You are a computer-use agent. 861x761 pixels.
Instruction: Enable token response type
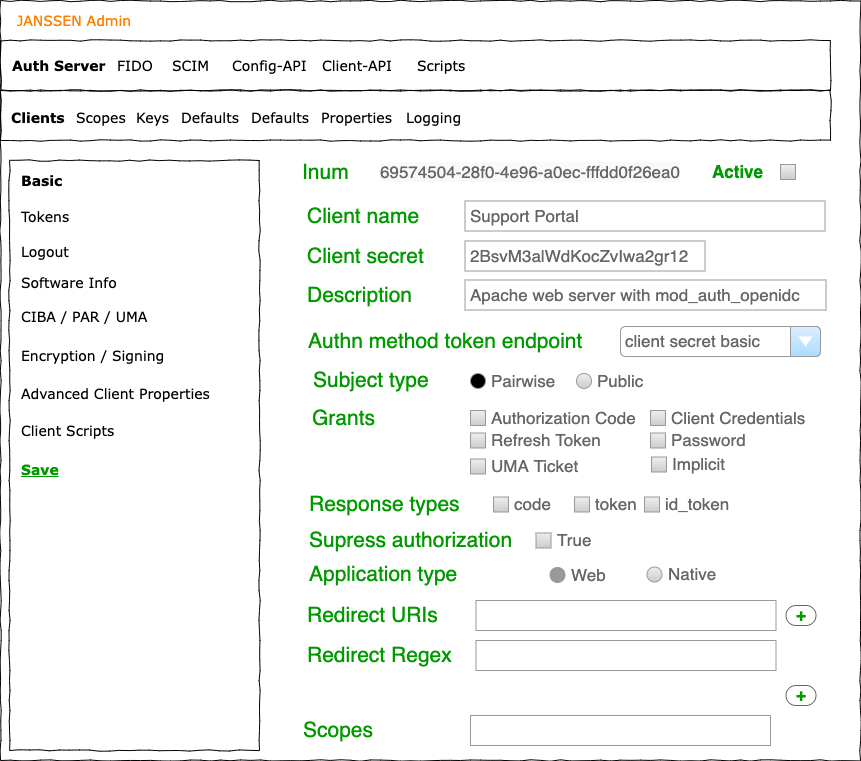[x=582, y=505]
